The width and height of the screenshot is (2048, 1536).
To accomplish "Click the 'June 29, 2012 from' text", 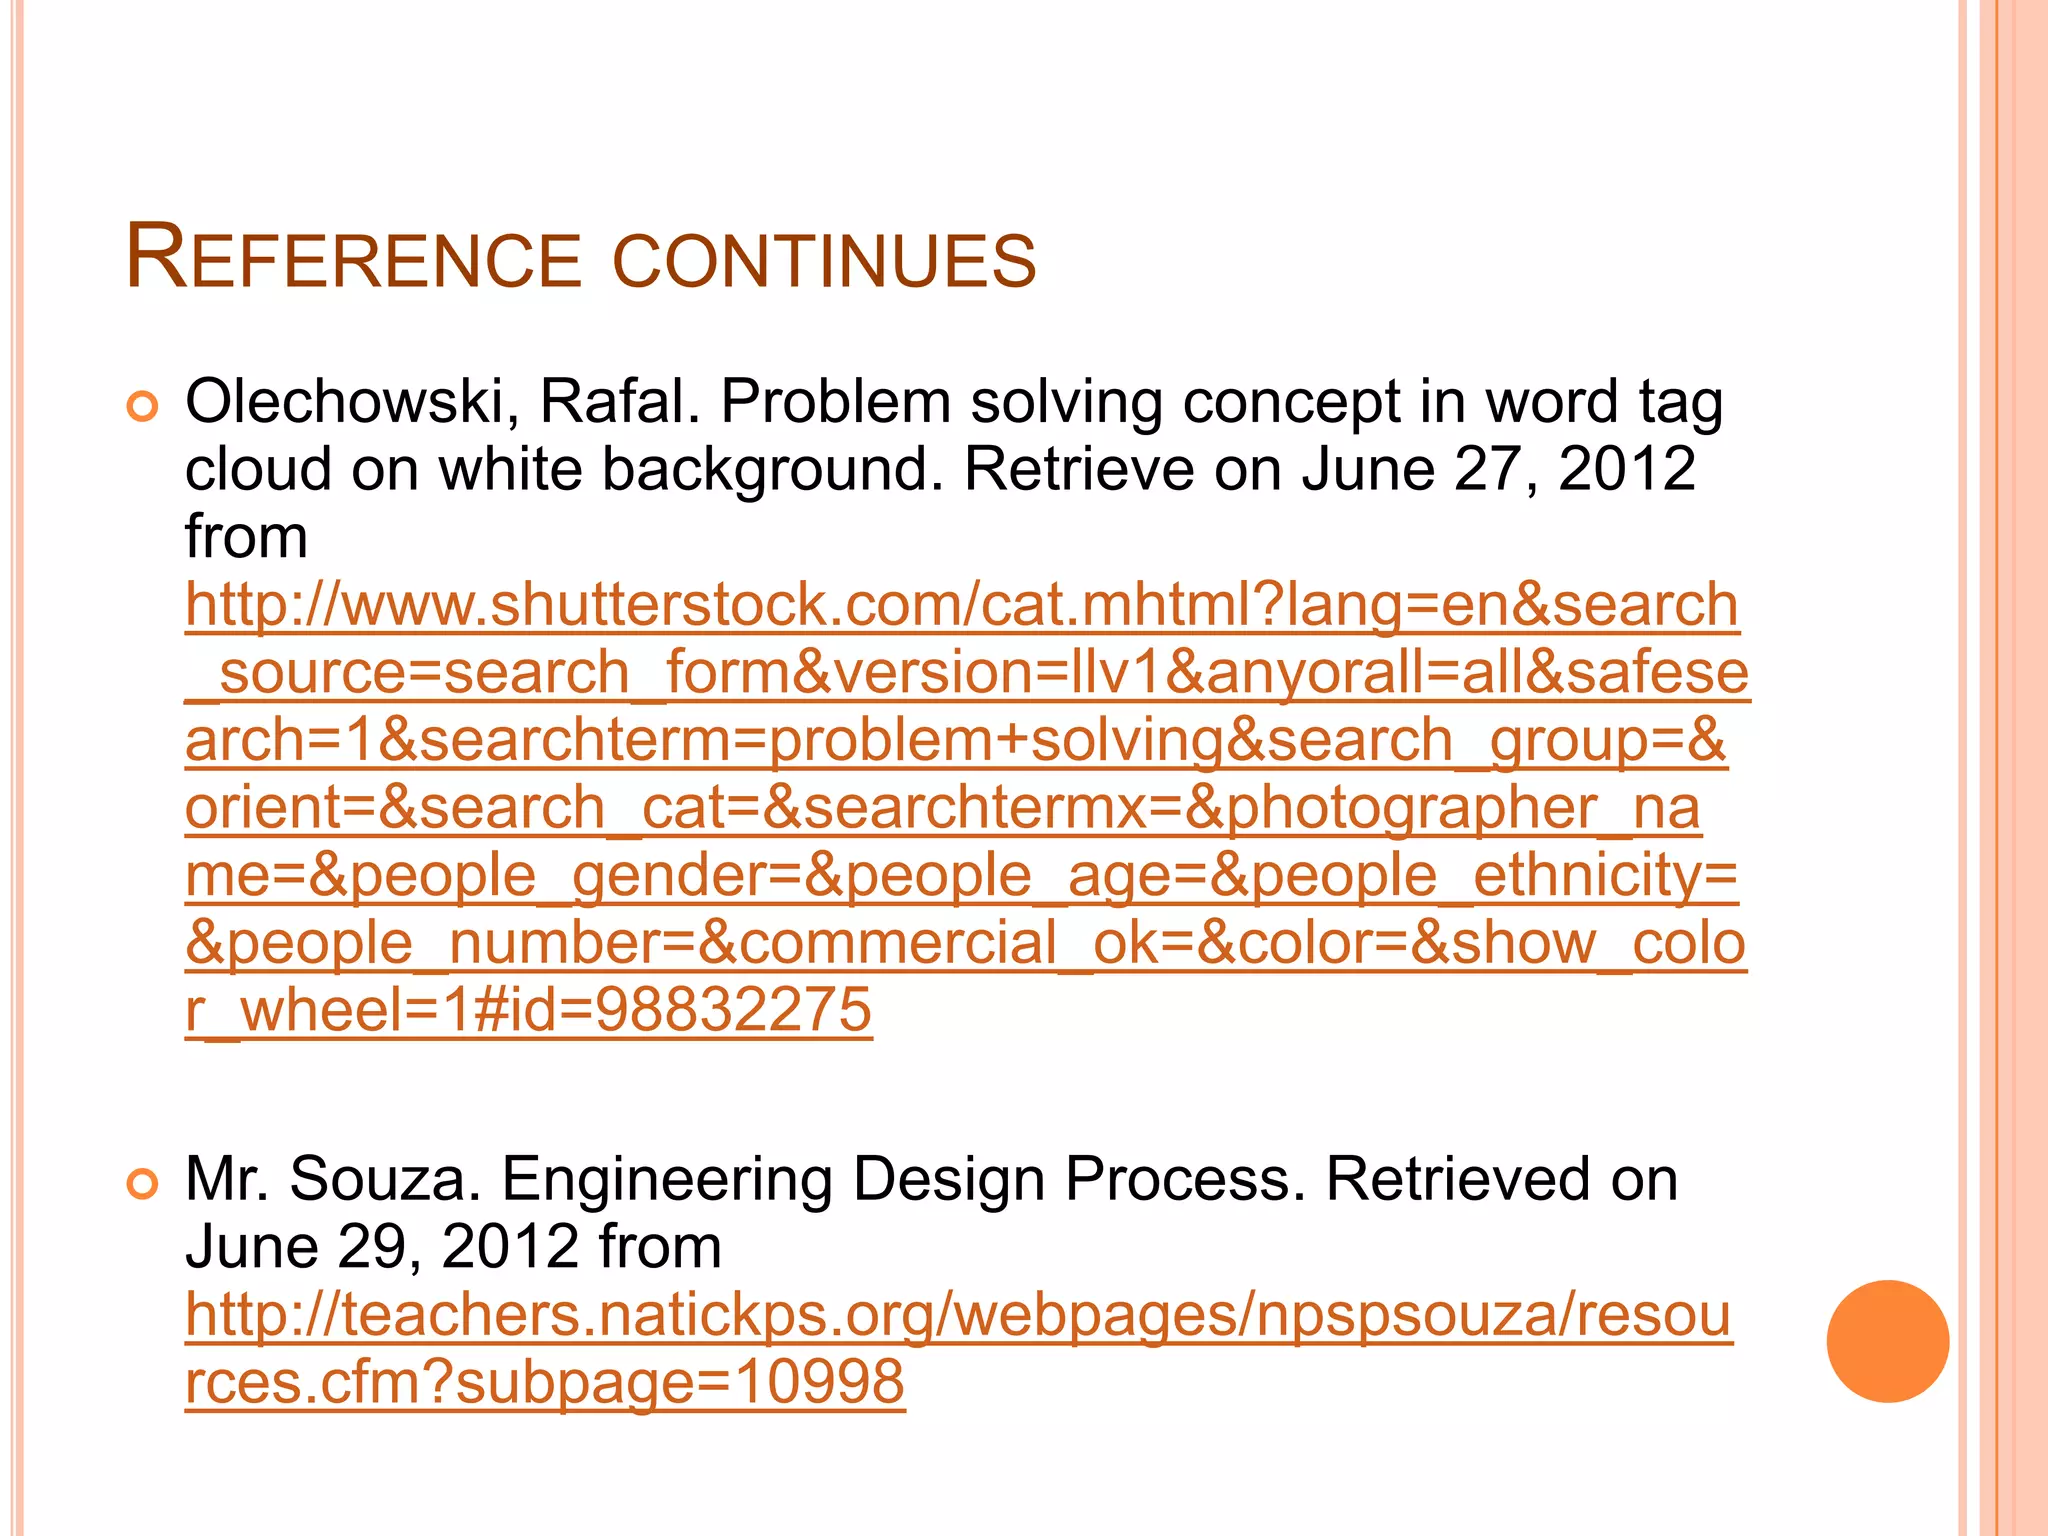I will click(x=452, y=1247).
